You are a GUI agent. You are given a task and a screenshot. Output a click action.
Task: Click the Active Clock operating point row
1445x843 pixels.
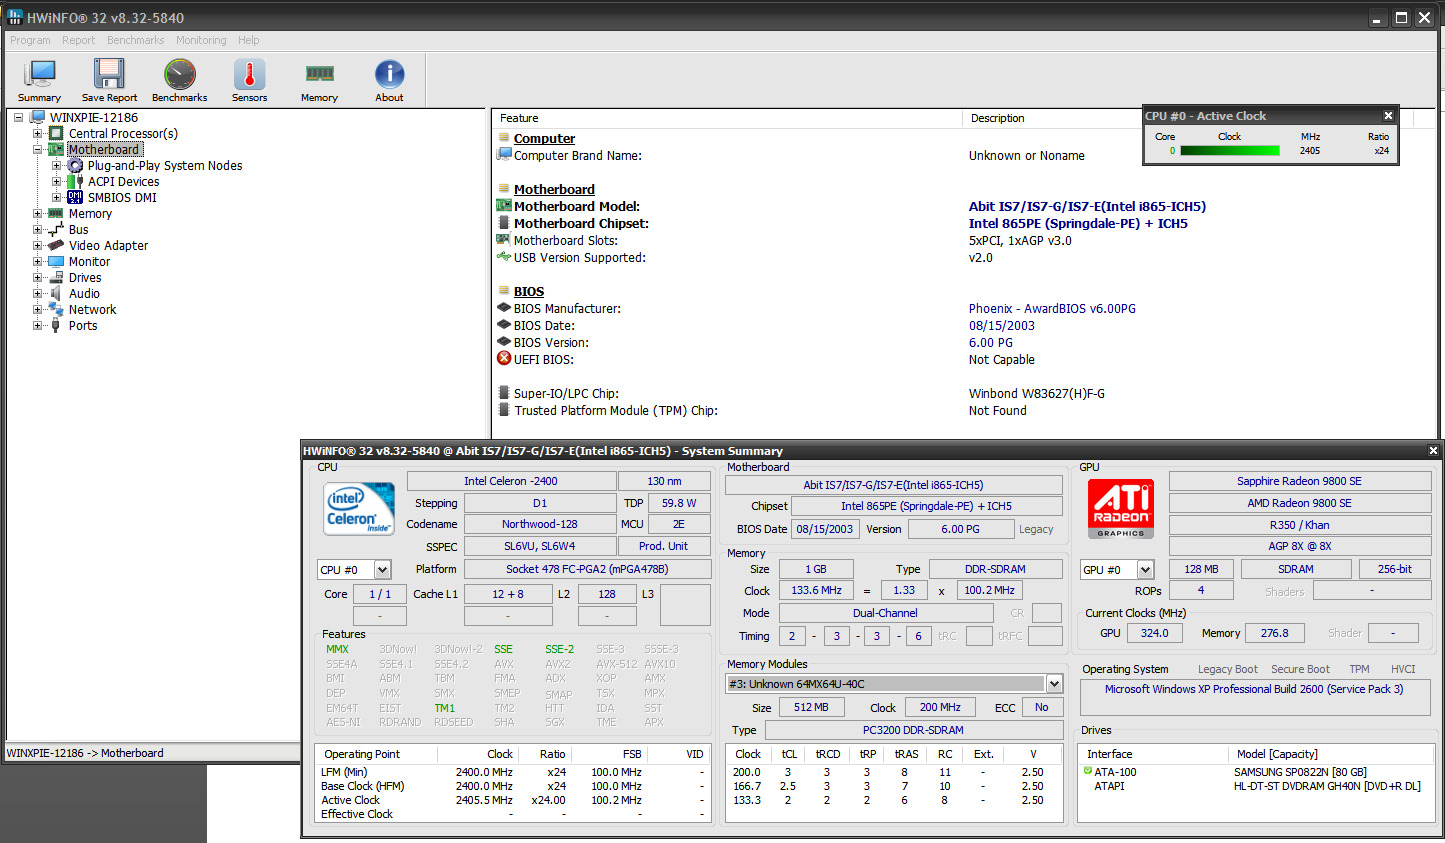[514, 800]
